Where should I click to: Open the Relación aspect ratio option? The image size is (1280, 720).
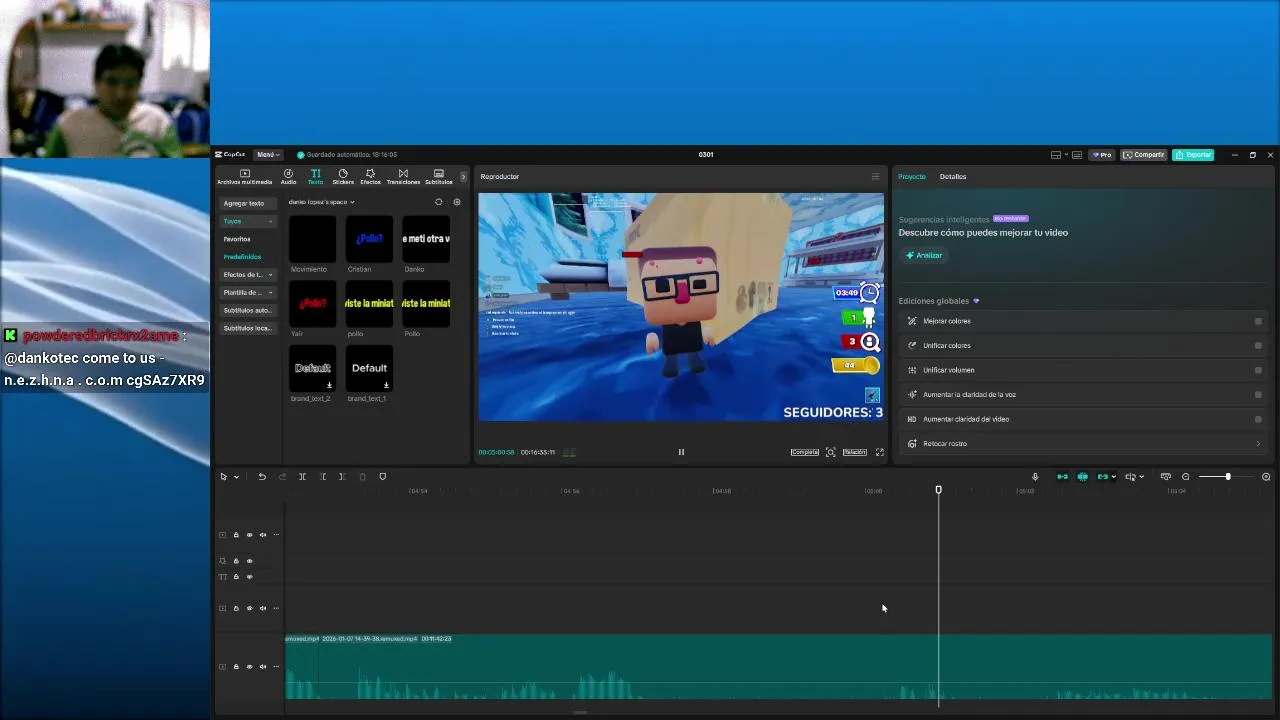(854, 452)
